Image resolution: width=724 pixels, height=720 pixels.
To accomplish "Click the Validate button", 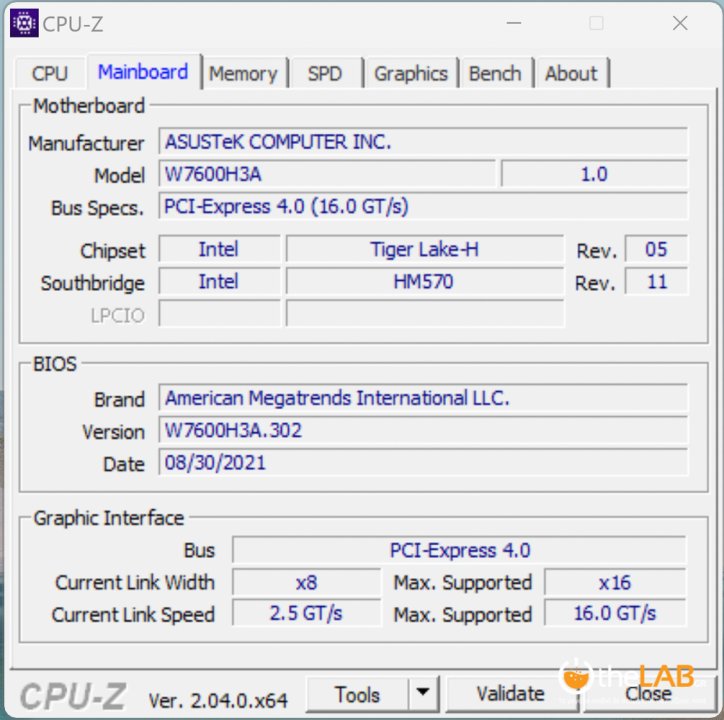I will [x=511, y=694].
